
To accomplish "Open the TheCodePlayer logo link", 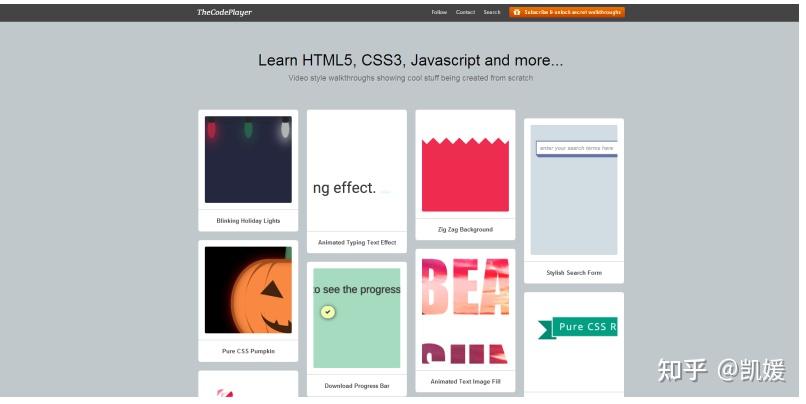I will 224,12.
